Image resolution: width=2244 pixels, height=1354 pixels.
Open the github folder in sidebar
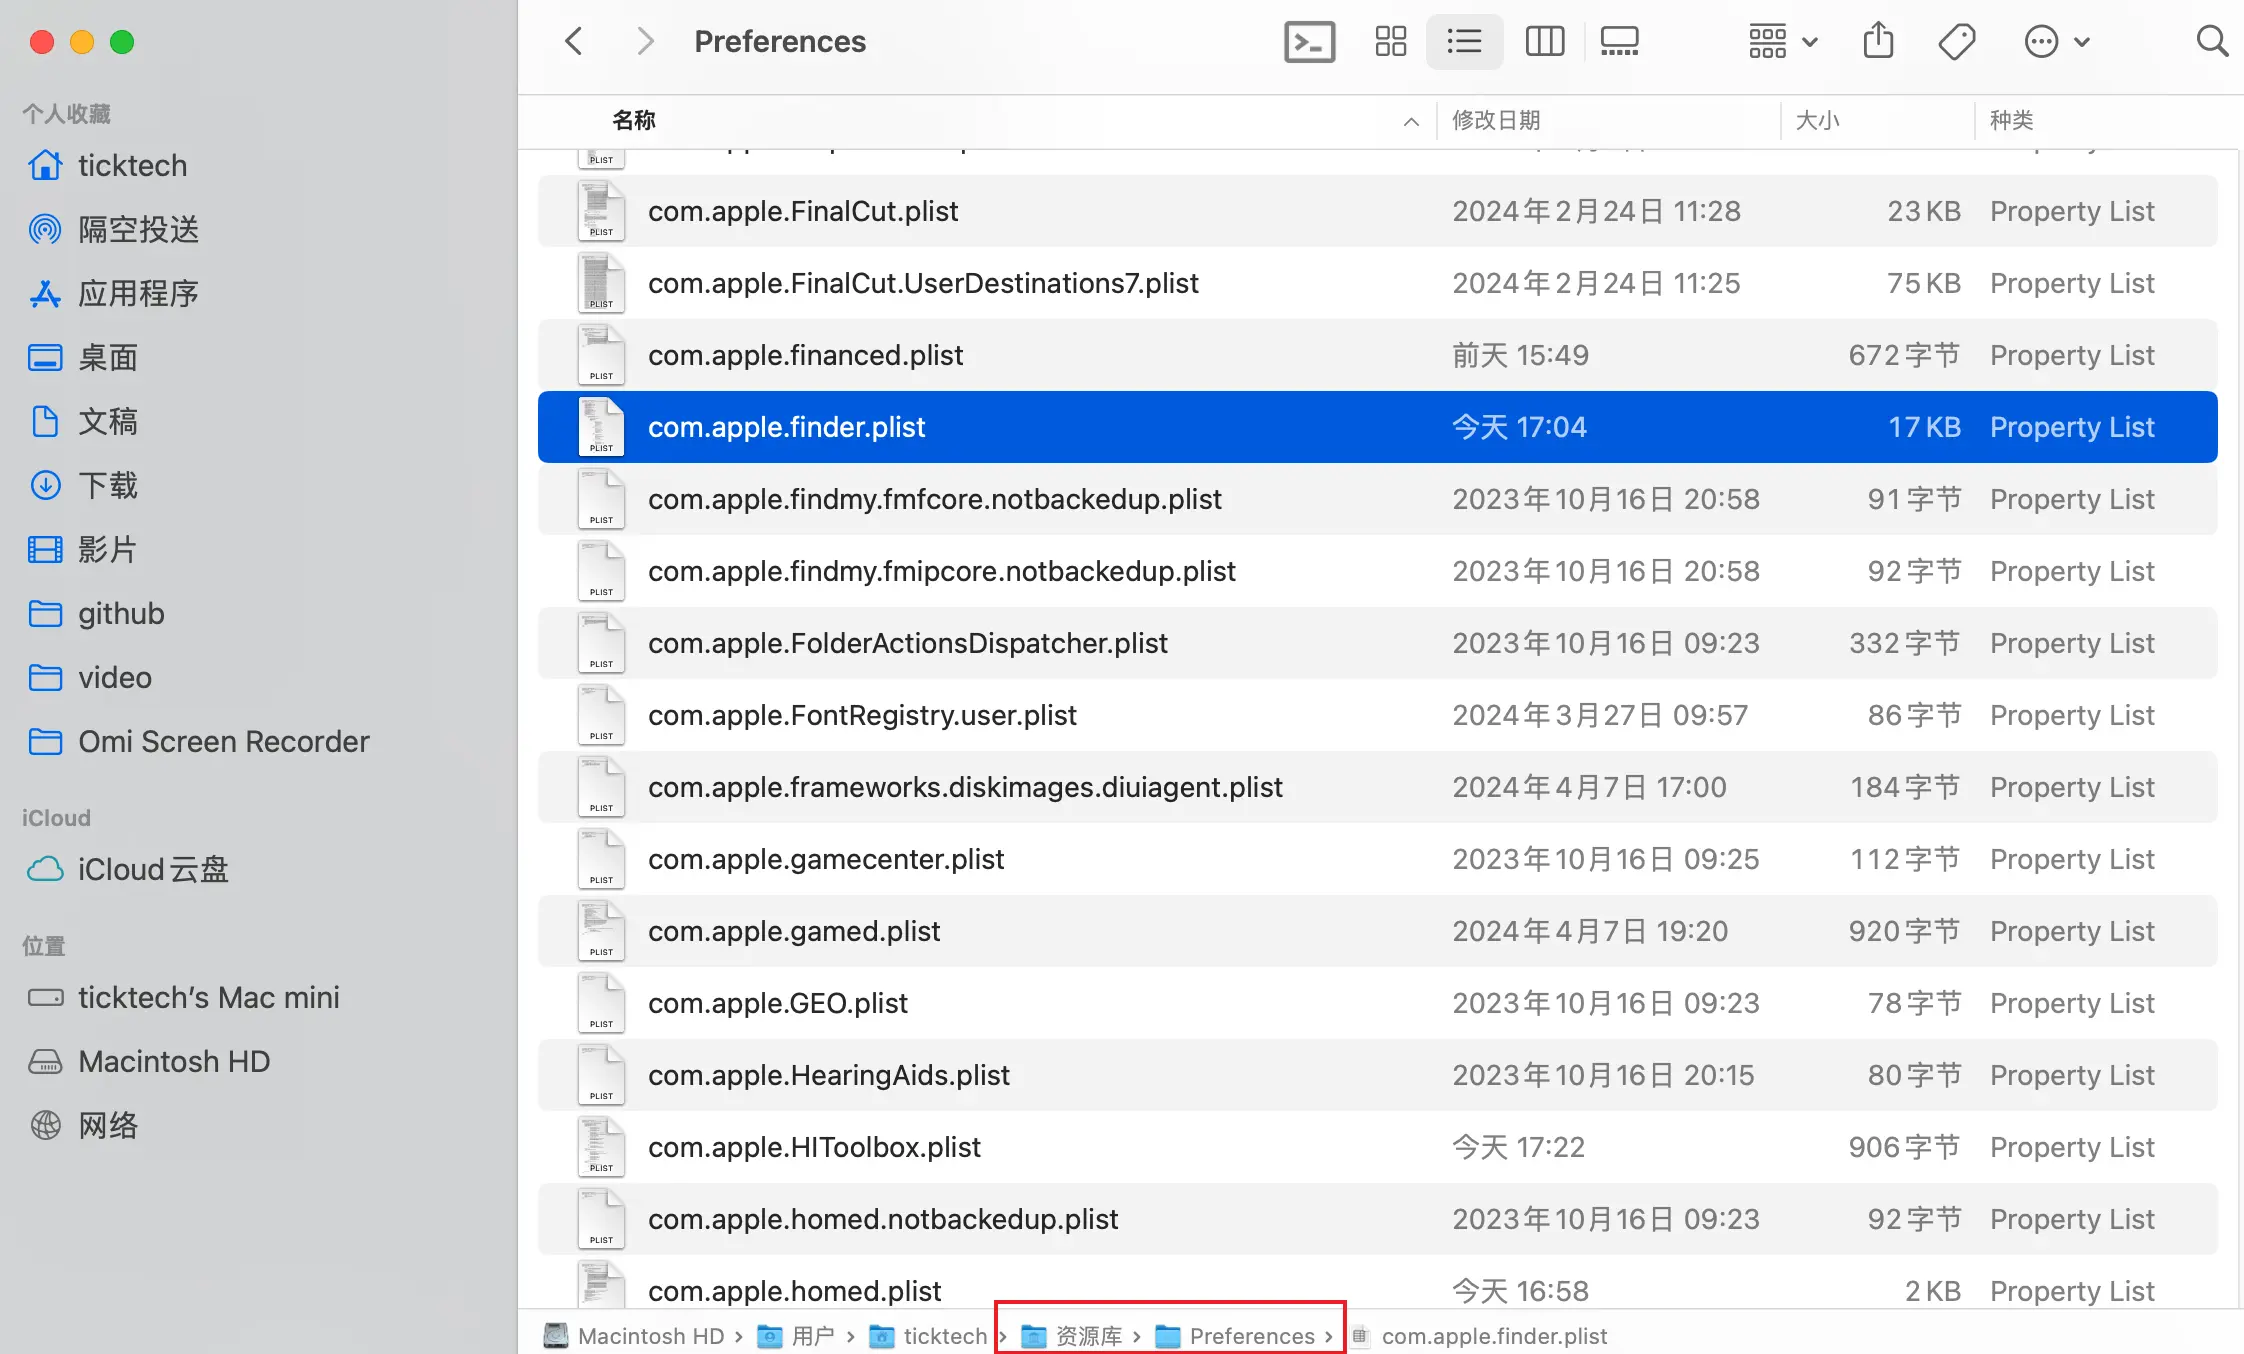click(x=96, y=613)
